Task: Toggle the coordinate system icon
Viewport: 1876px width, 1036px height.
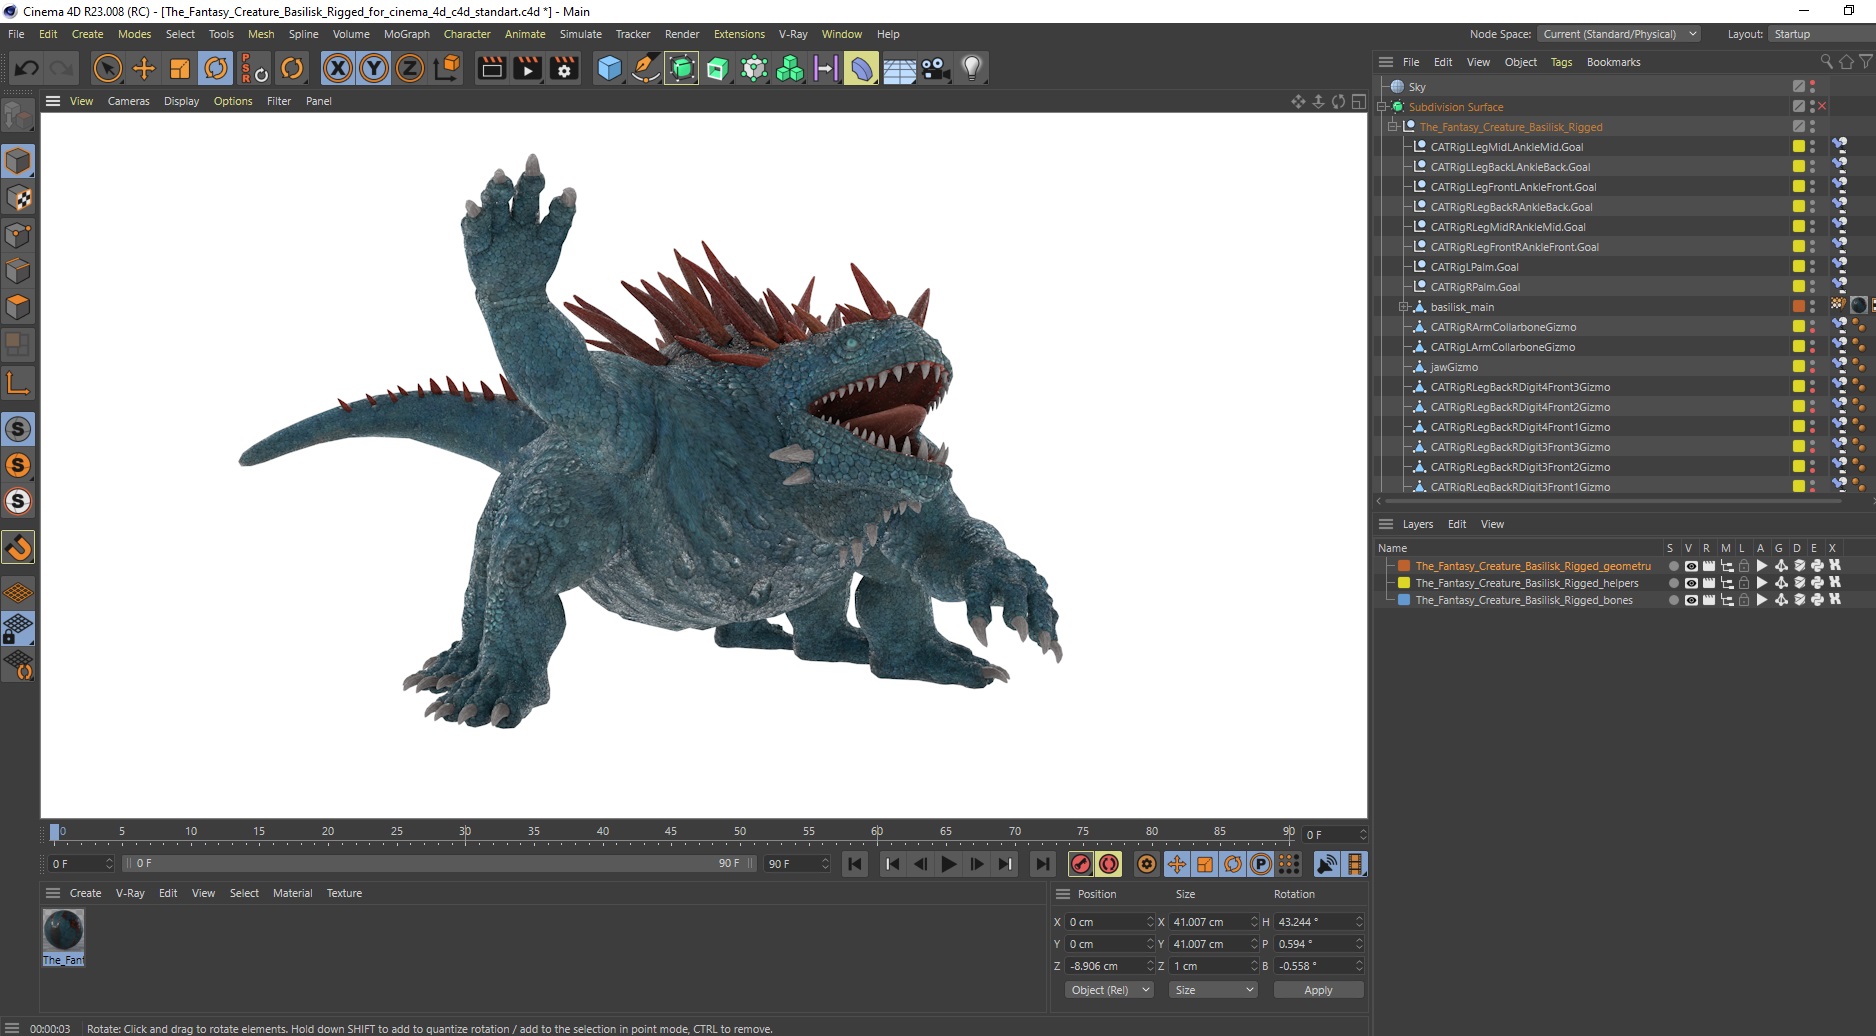Action: (447, 68)
